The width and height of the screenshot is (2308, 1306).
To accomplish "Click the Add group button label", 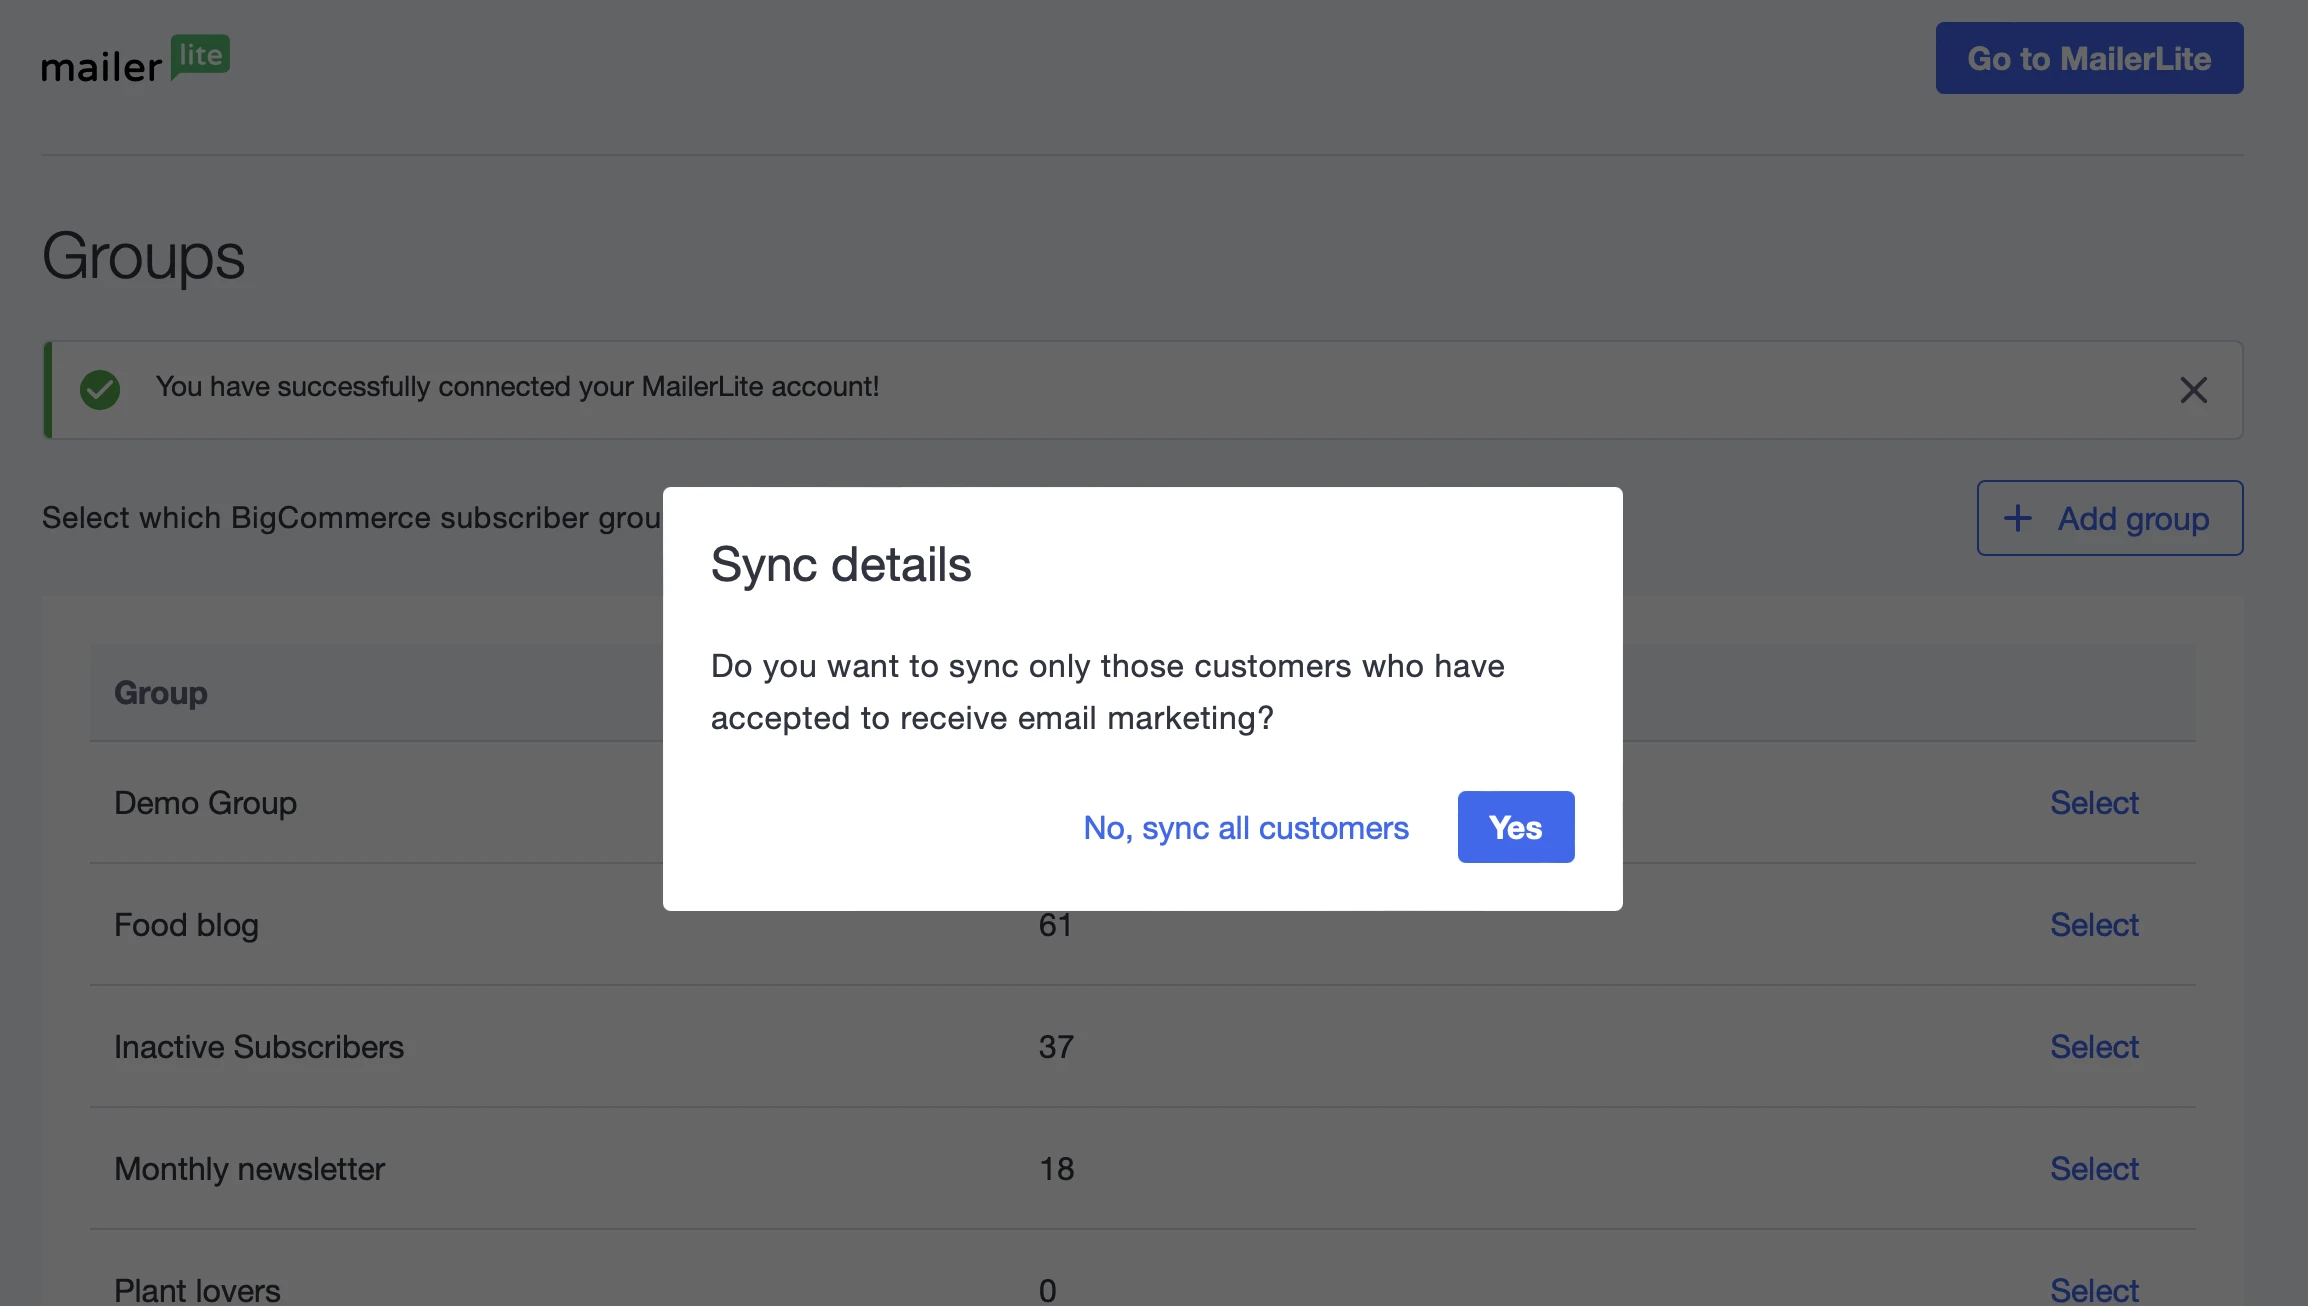I will coord(2133,519).
